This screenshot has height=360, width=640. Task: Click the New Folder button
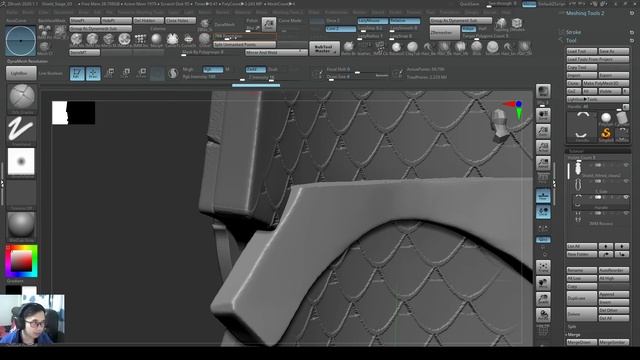[582, 254]
